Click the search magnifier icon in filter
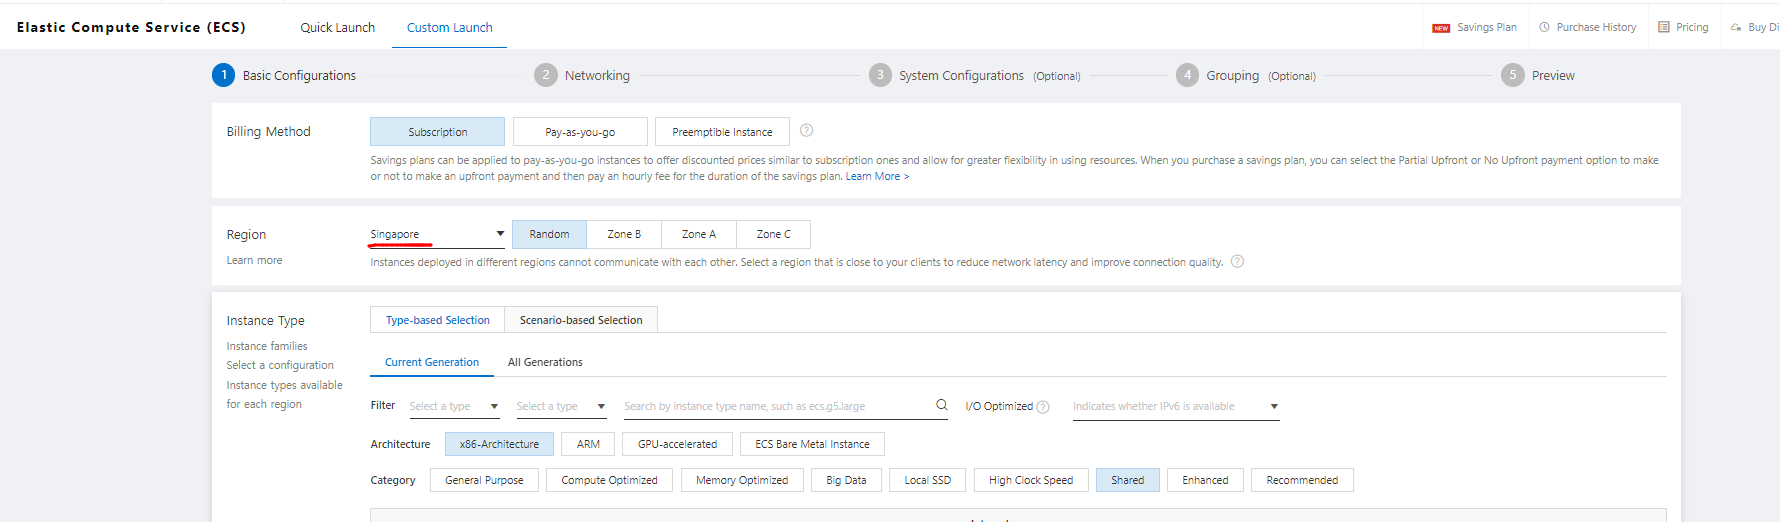This screenshot has width=1780, height=522. pyautogui.click(x=941, y=405)
